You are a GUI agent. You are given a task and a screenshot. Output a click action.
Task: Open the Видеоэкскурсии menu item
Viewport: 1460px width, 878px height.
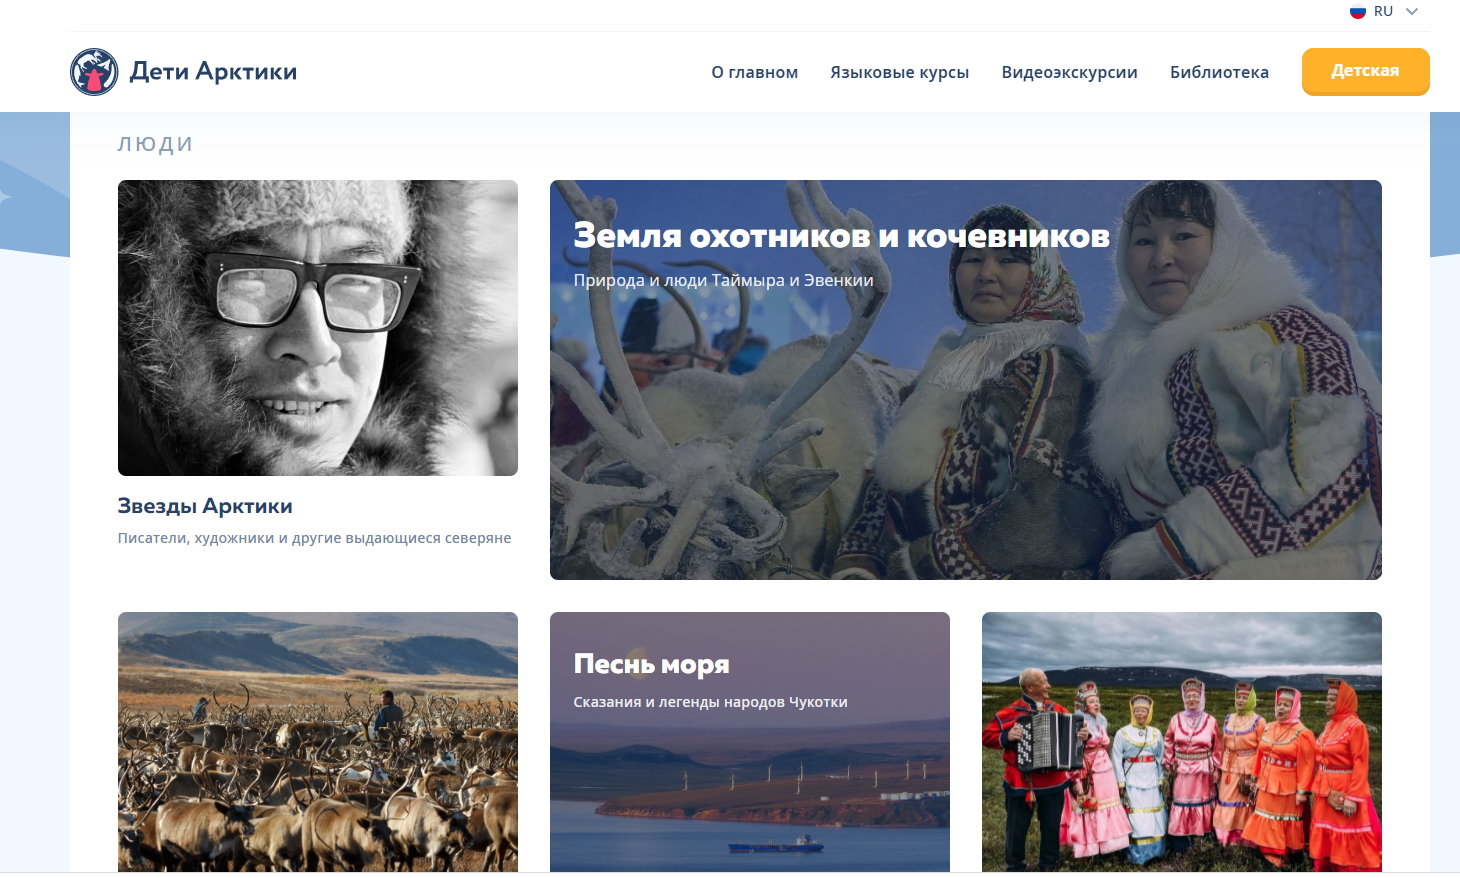(x=1070, y=72)
